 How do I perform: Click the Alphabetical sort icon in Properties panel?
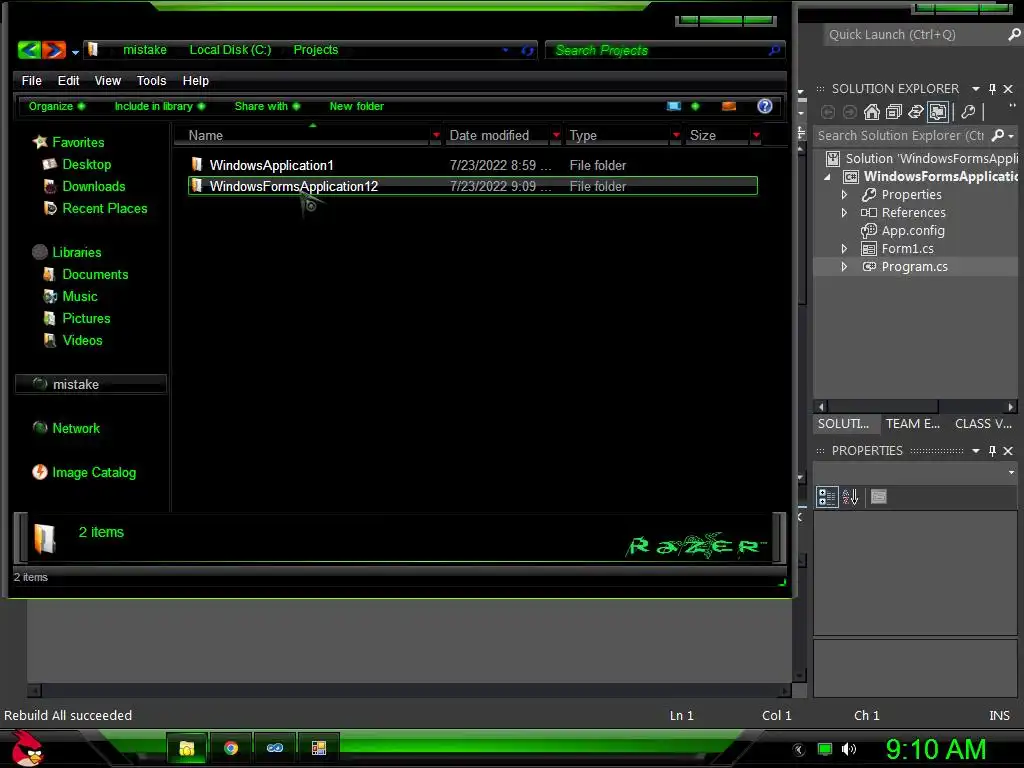[x=850, y=497]
